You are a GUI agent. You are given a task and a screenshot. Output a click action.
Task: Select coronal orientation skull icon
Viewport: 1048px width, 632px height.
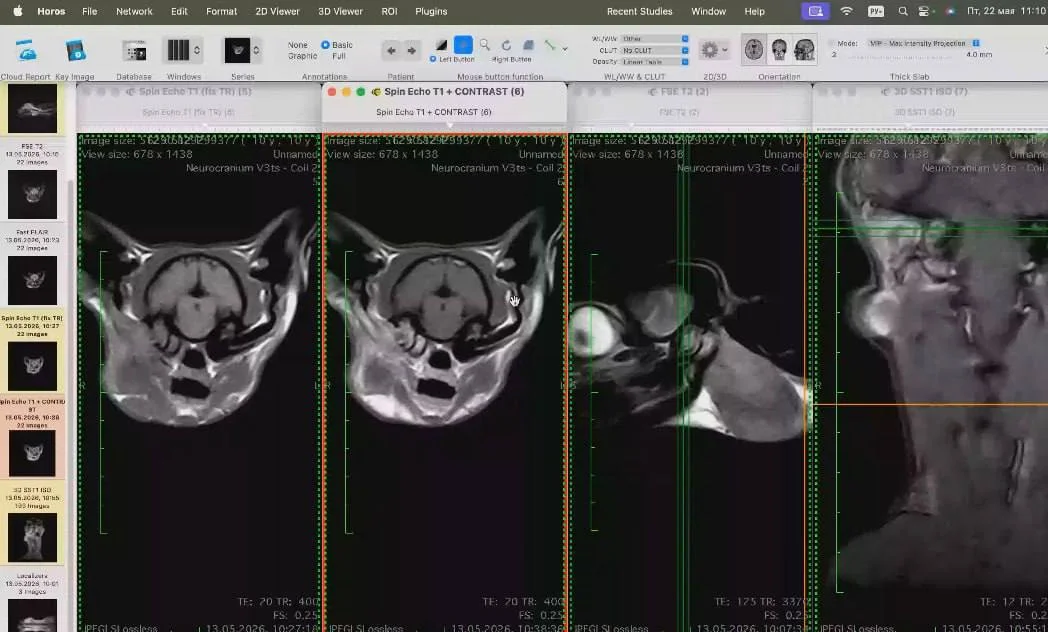(x=779, y=50)
